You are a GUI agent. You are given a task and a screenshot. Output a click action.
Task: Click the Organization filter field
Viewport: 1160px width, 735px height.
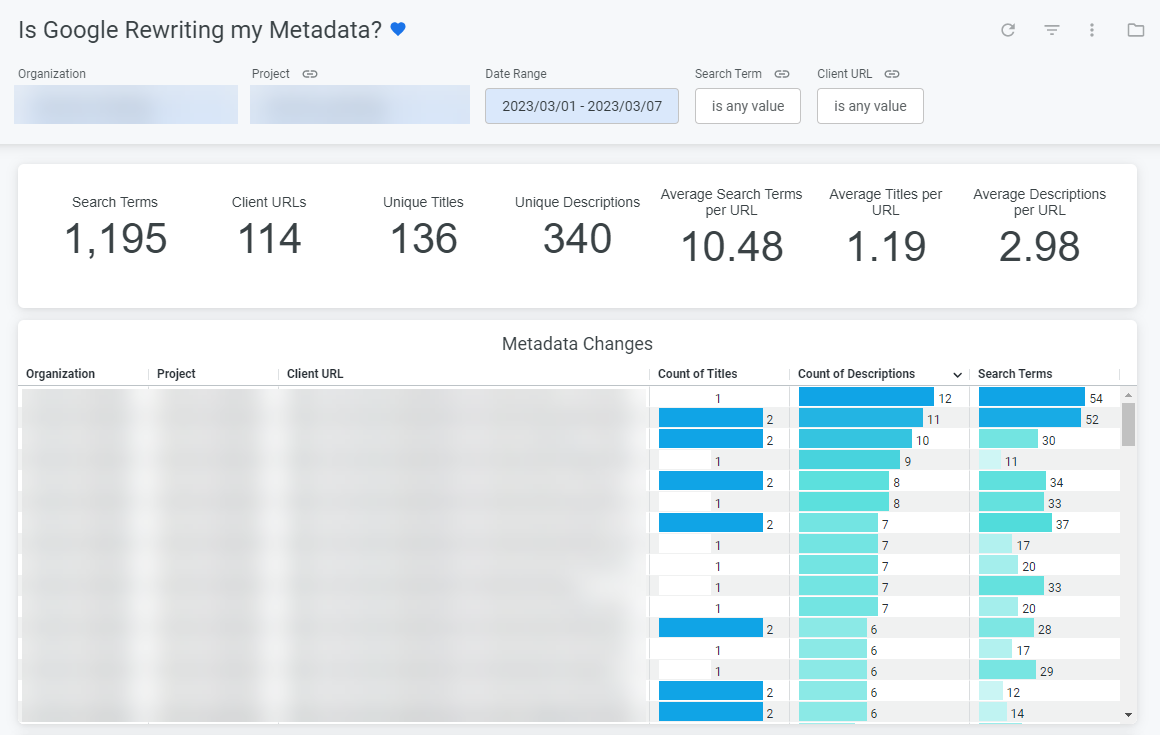click(x=126, y=105)
